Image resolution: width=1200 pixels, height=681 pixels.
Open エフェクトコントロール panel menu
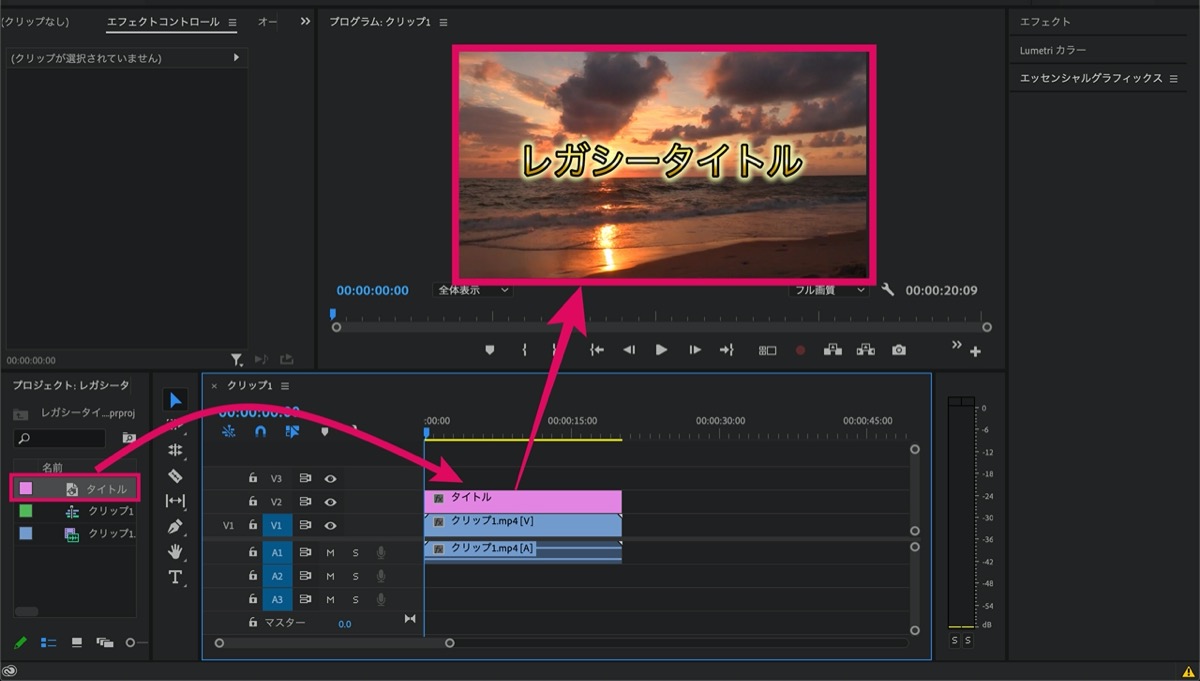pyautogui.click(x=233, y=22)
